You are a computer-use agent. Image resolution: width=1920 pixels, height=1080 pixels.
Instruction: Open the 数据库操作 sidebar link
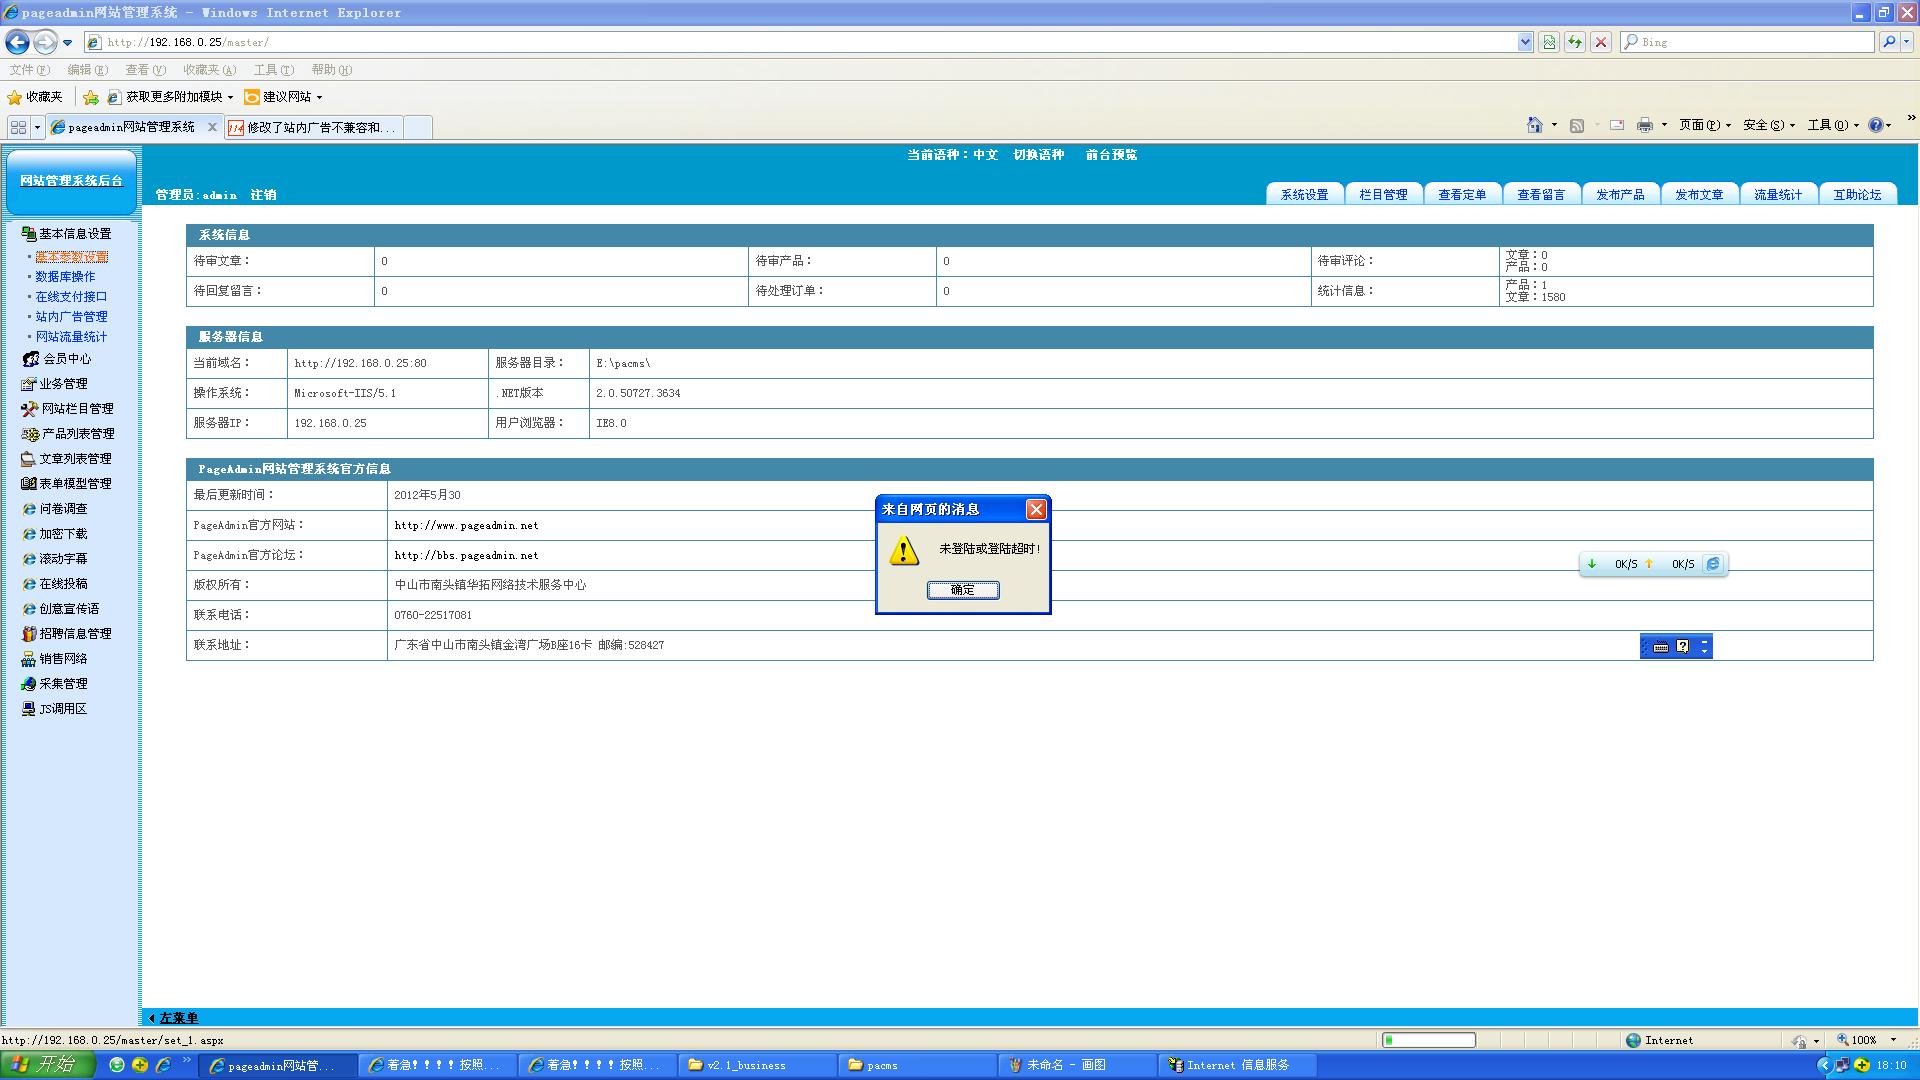[x=65, y=277]
